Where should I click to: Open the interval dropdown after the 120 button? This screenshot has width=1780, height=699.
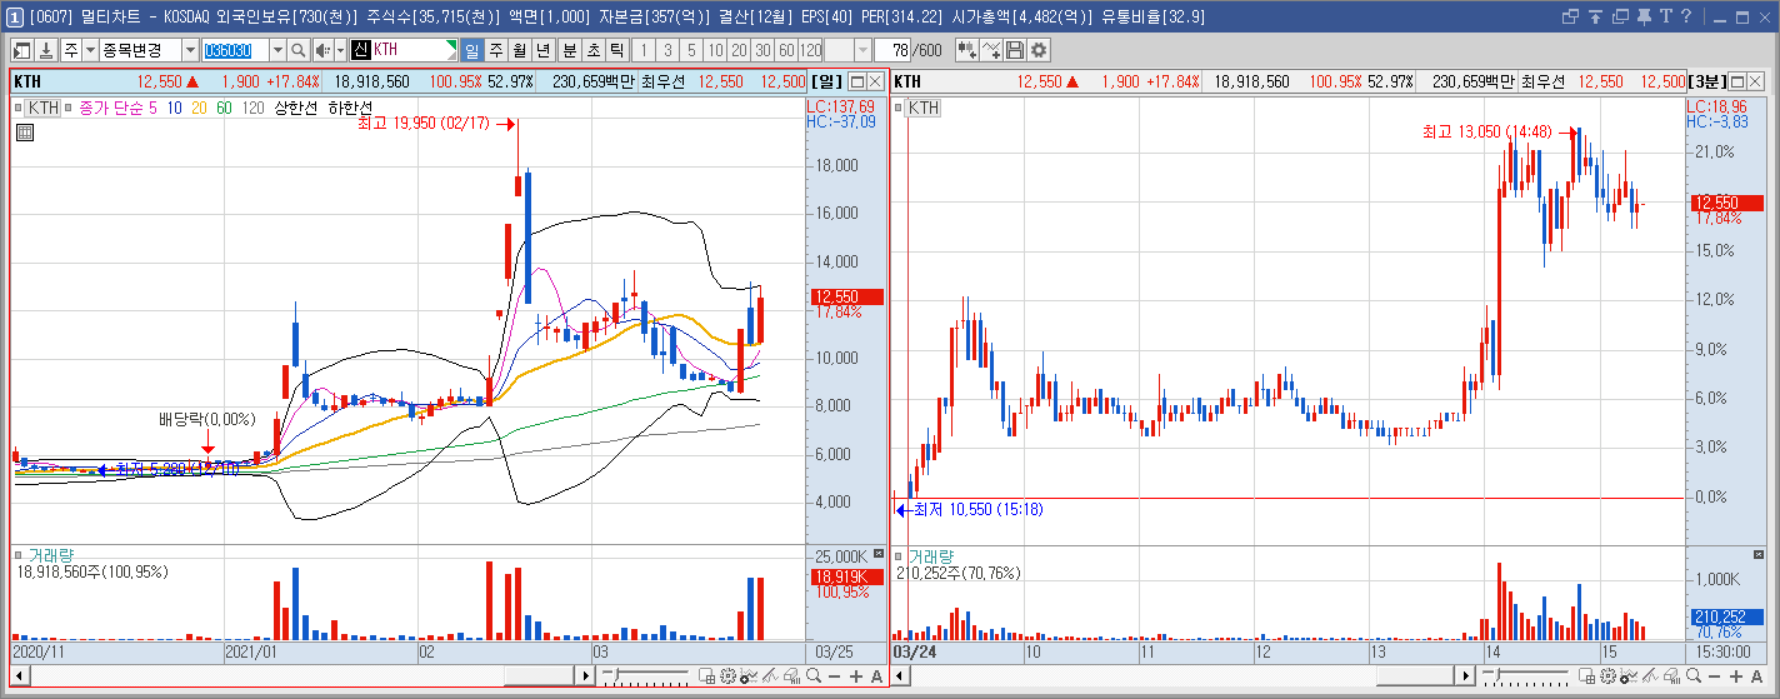point(862,50)
